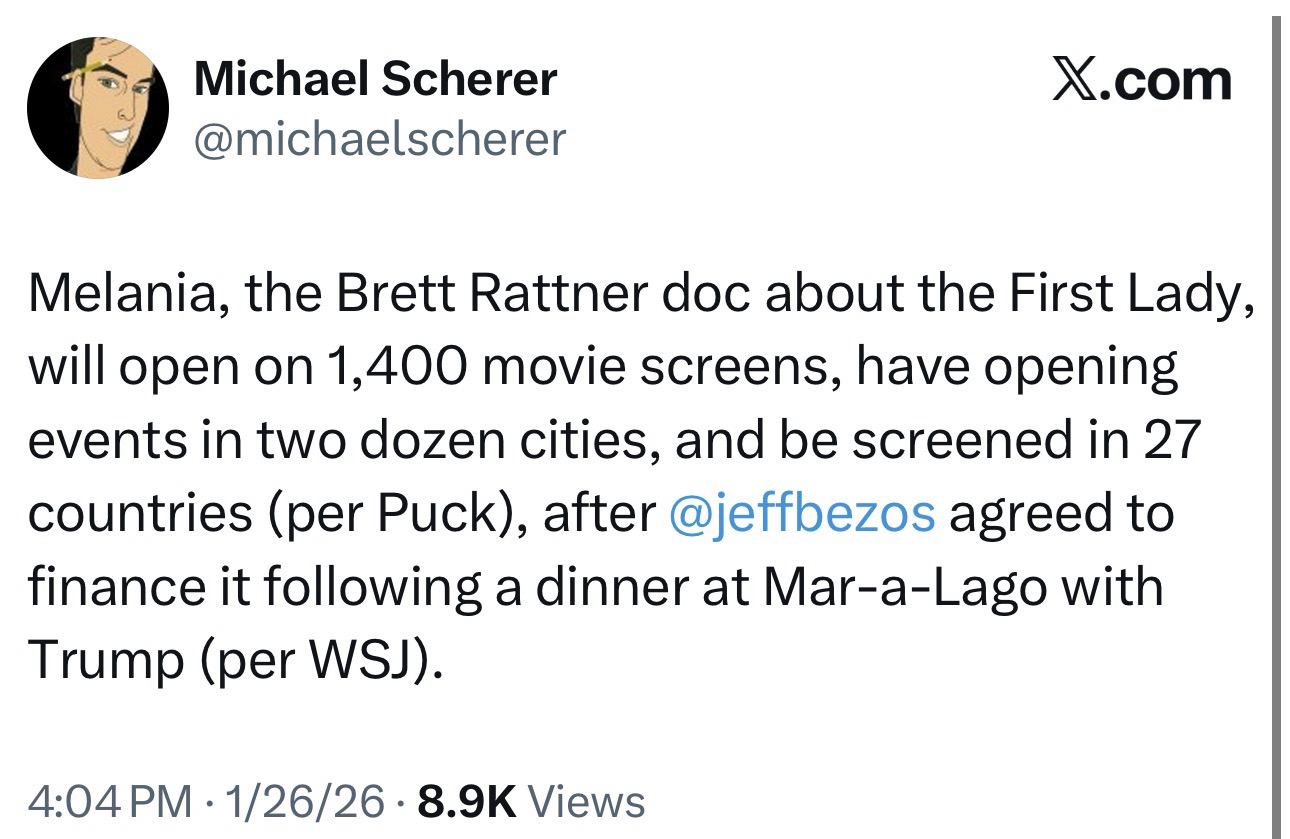The width and height of the screenshot is (1290, 839).
Task: Open the @jeffbezos mention link
Action: 801,513
